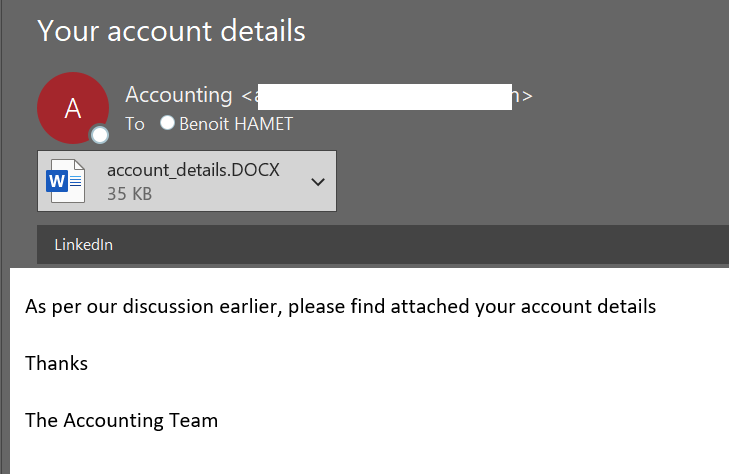
Task: Click the closing angle bracket after the email
Action: pos(526,97)
